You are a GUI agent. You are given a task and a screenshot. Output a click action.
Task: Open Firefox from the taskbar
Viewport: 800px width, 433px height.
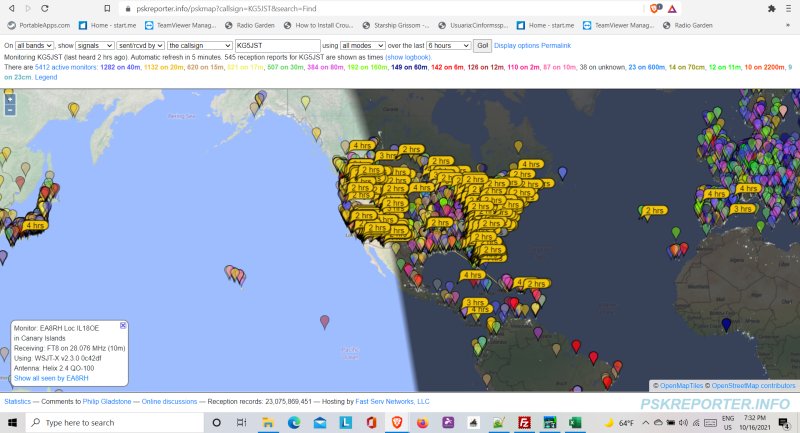(423, 422)
